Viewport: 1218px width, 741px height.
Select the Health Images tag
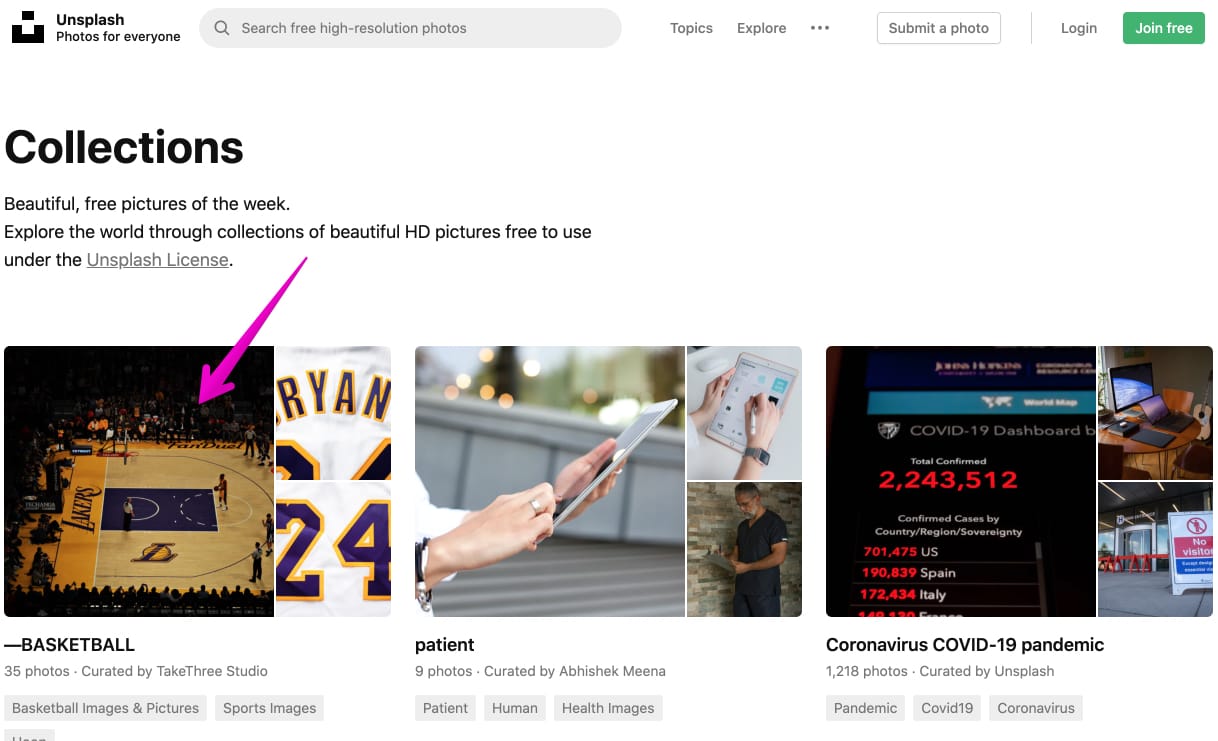(608, 708)
